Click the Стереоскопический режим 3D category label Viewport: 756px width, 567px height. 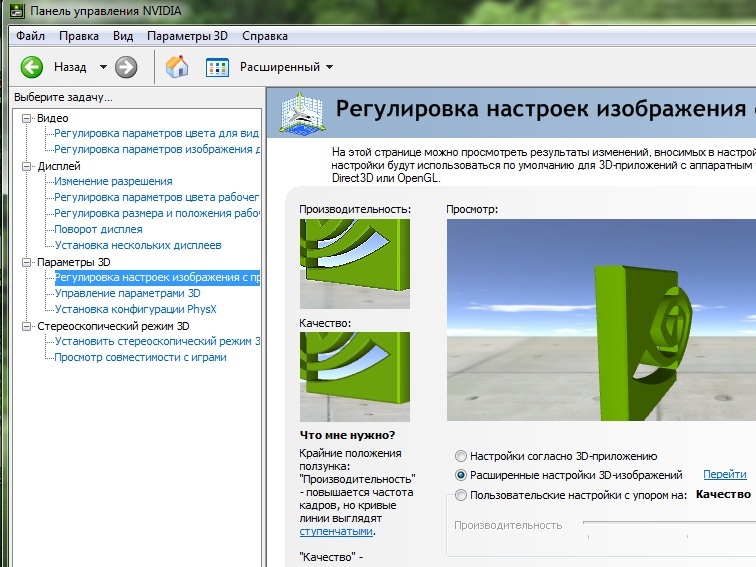coord(113,326)
